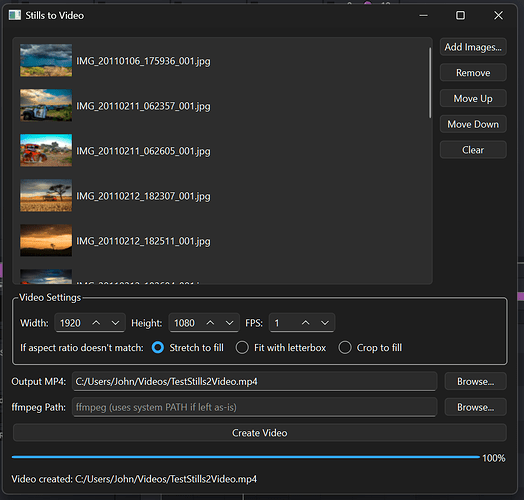The height and width of the screenshot is (500, 524).
Task: Move the selected image up
Action: pyautogui.click(x=473, y=99)
